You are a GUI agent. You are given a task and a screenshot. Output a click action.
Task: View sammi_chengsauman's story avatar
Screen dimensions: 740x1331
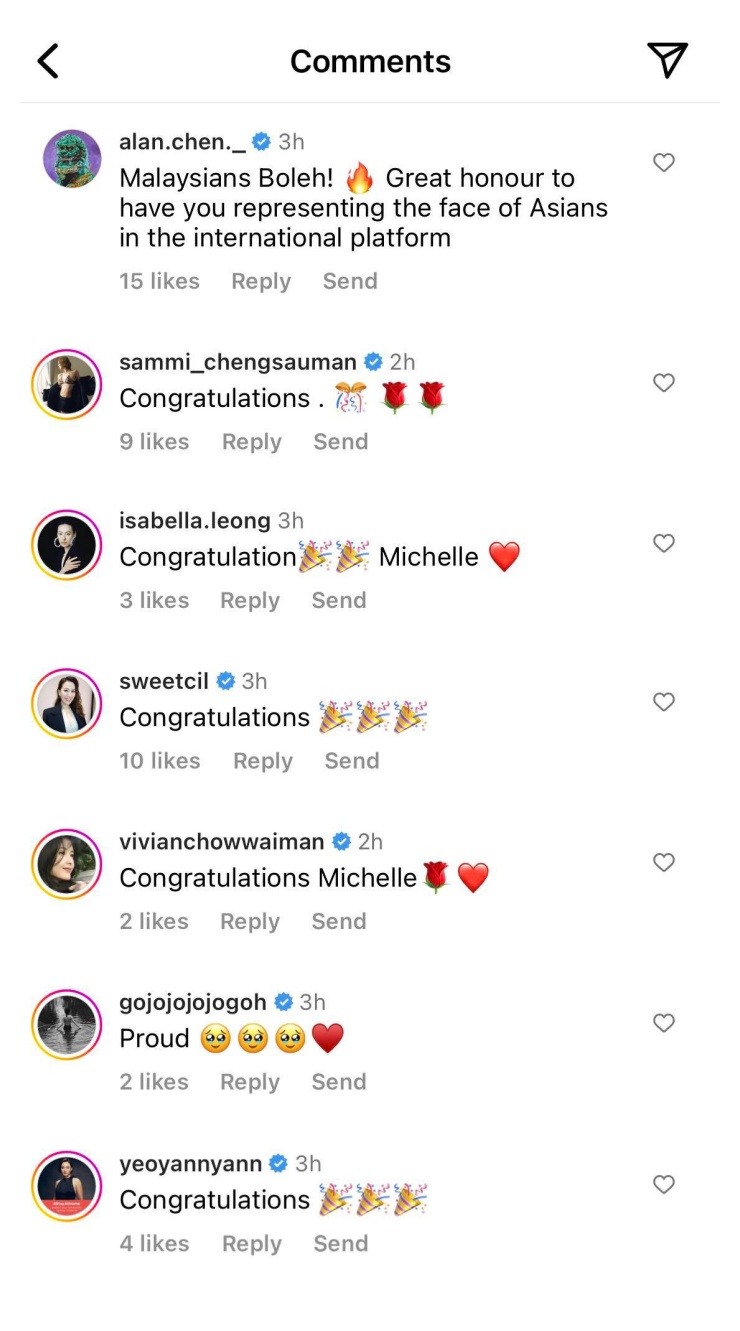pos(67,385)
